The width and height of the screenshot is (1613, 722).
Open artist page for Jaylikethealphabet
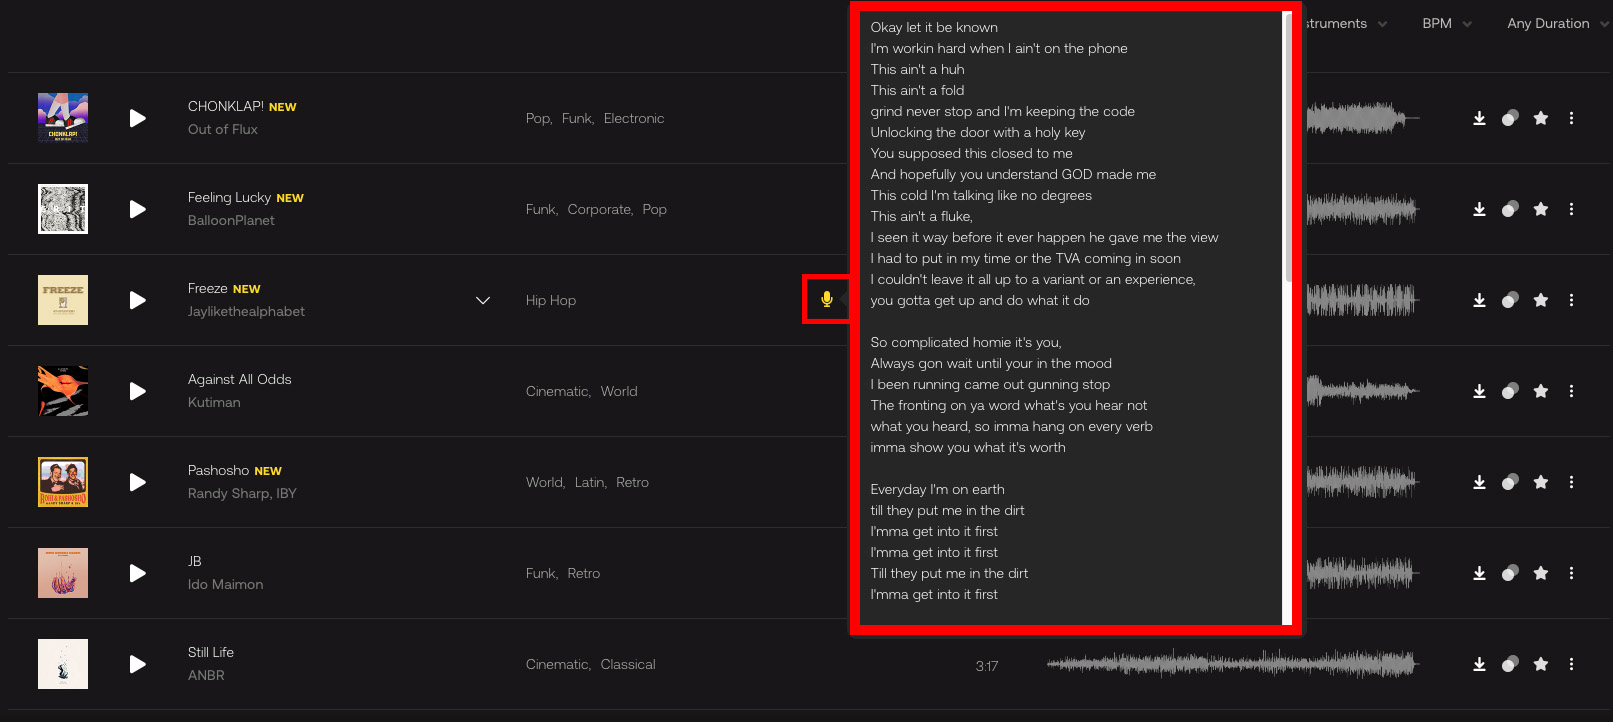(246, 311)
